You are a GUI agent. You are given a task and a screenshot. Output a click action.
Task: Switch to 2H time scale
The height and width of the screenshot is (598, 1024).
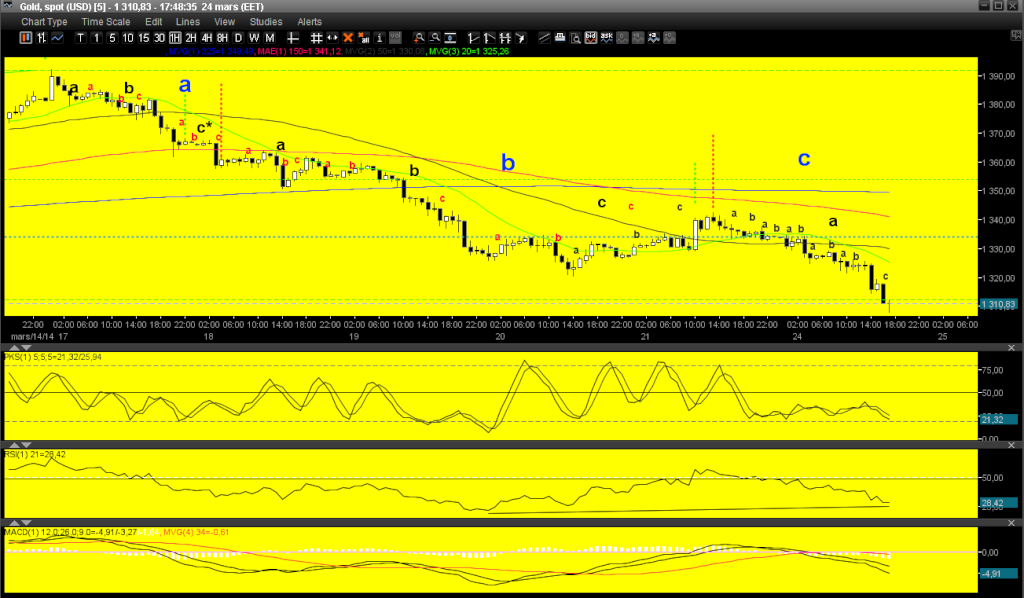click(x=191, y=38)
